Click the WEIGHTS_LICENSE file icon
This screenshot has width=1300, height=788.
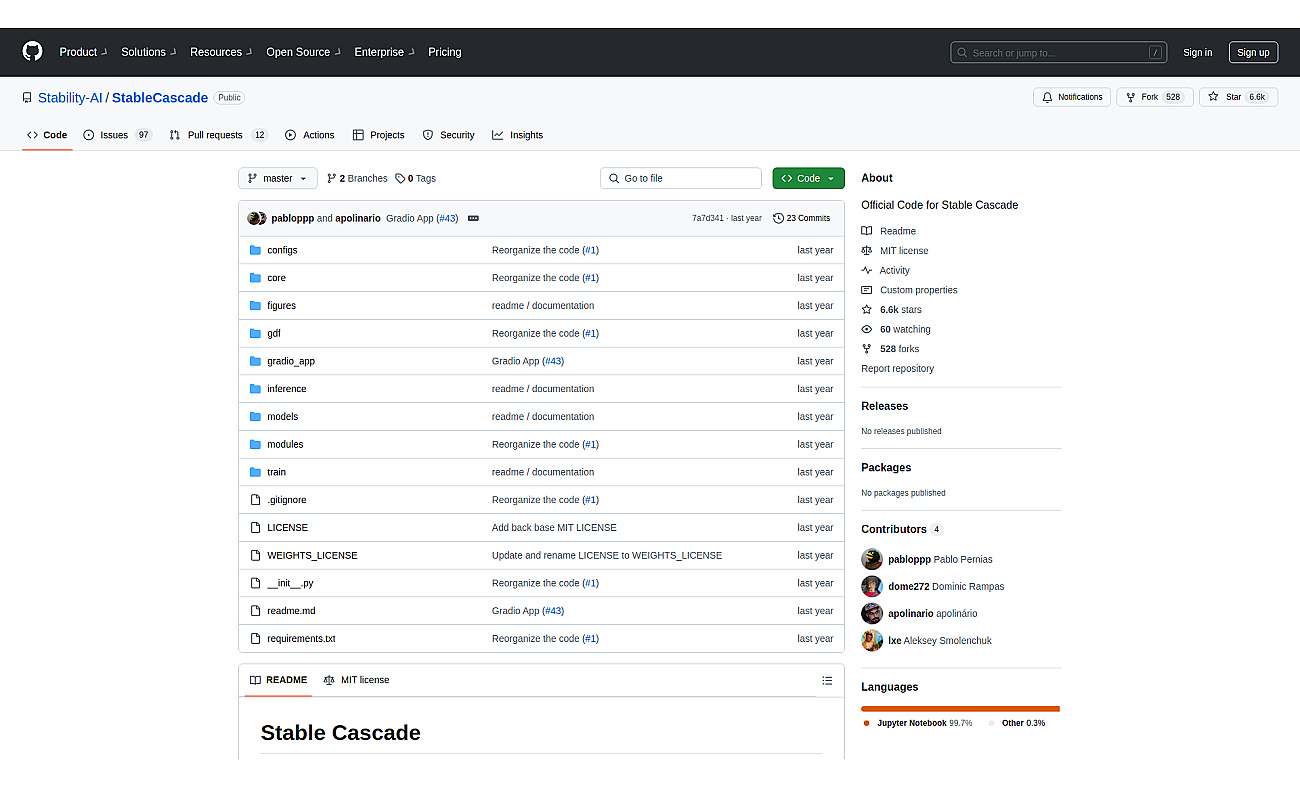point(255,555)
